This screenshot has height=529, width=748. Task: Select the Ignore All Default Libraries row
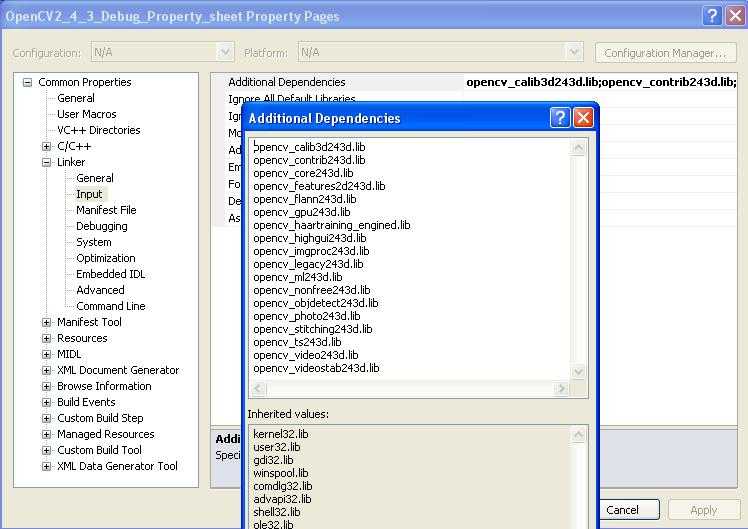(292, 98)
